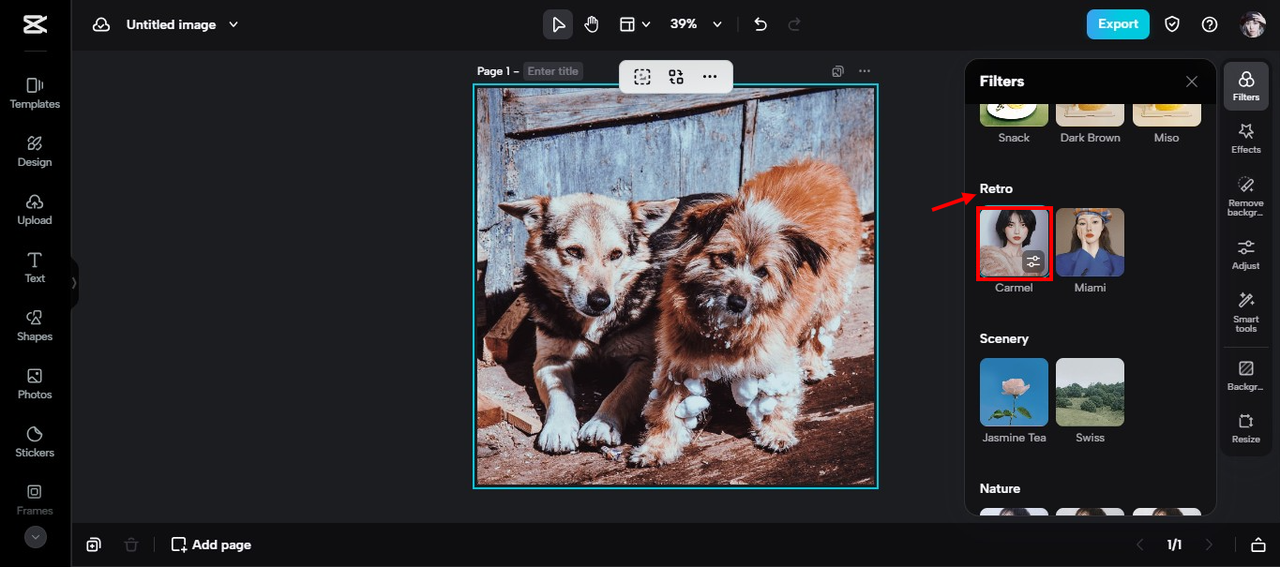Apply the Snack filter

click(1014, 114)
